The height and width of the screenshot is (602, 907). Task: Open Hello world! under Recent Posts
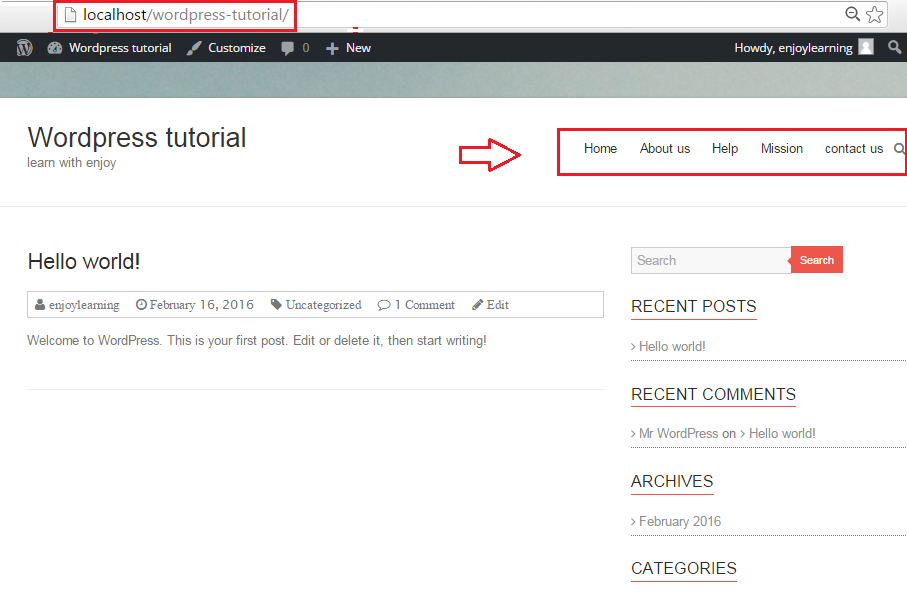(672, 346)
